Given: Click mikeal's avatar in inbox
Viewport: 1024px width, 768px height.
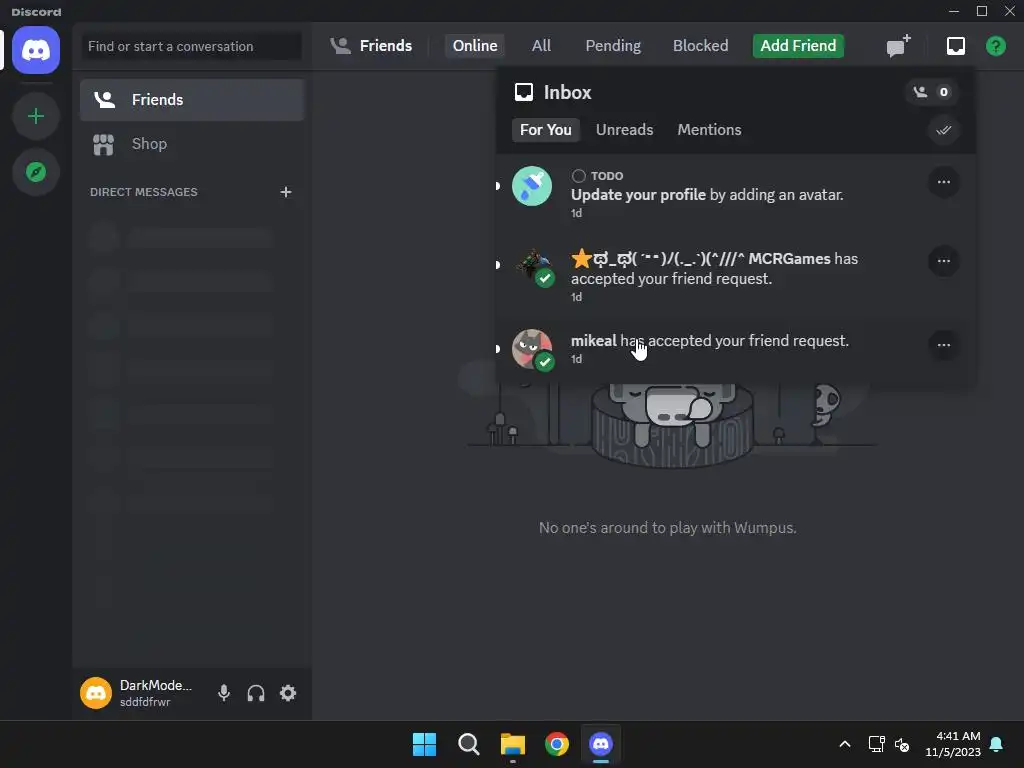Looking at the screenshot, I should click(532, 349).
